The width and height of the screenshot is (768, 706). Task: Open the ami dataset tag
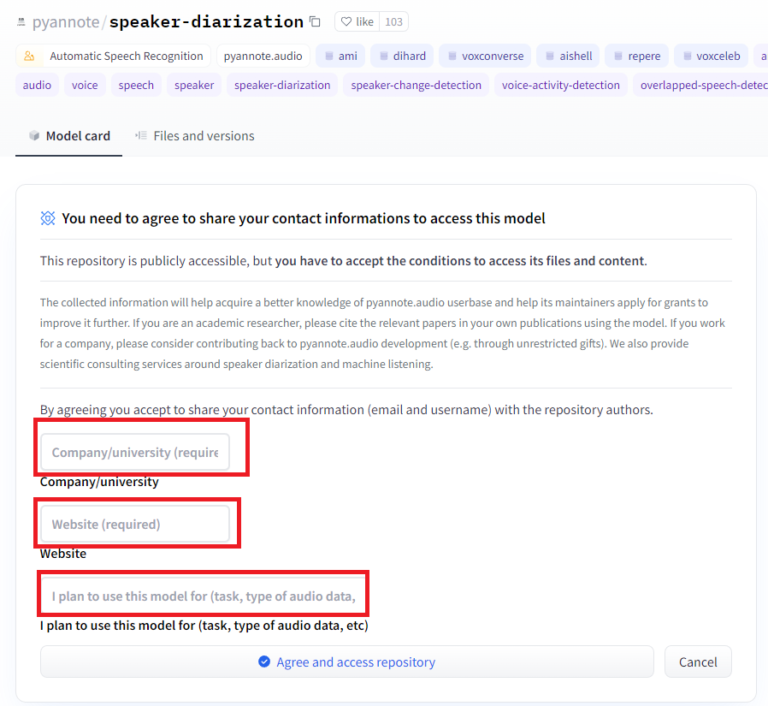[340, 56]
